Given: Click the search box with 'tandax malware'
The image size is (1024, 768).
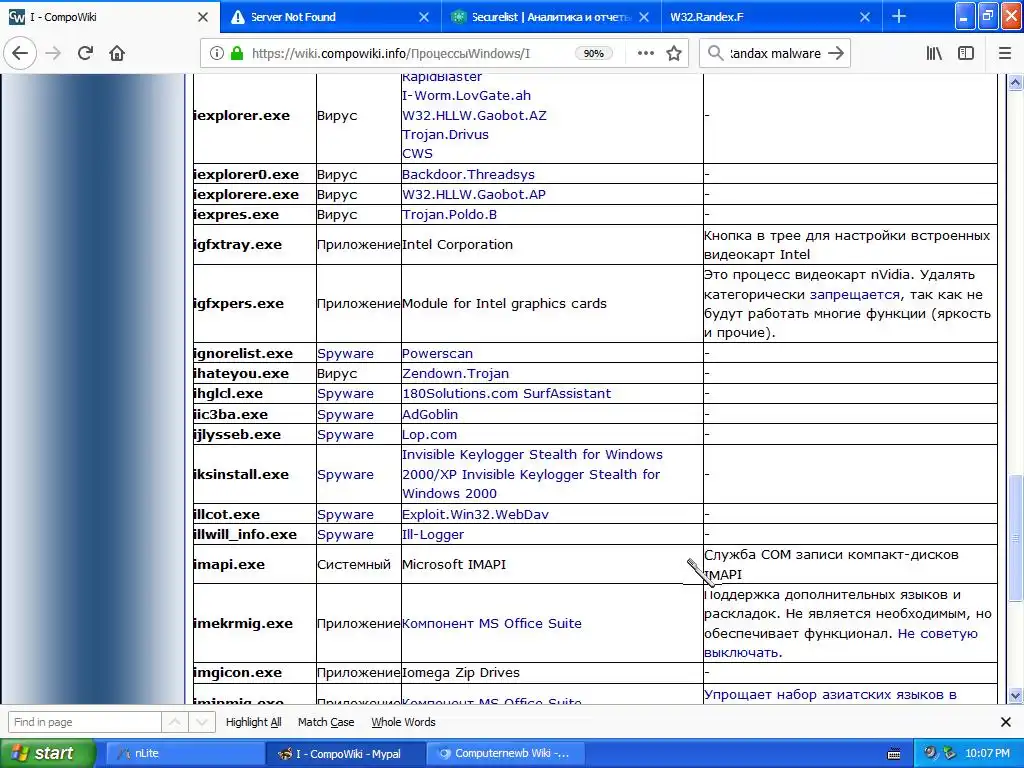Looking at the screenshot, I should coord(775,54).
